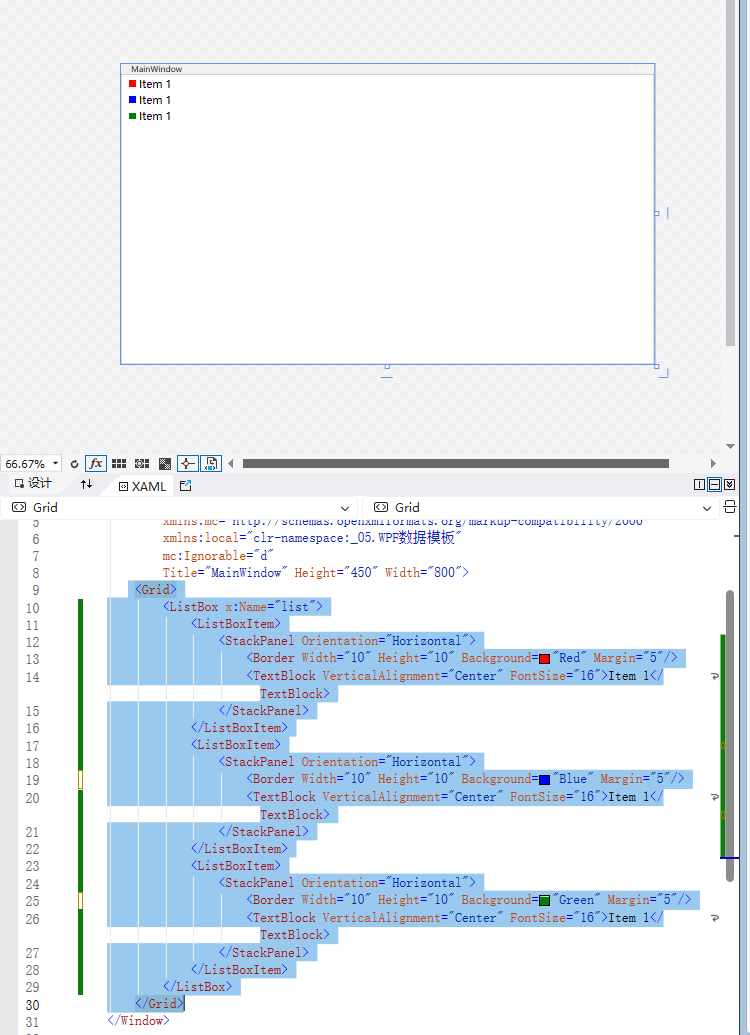Click the designer vertical scrollbar down arrow

point(730,446)
